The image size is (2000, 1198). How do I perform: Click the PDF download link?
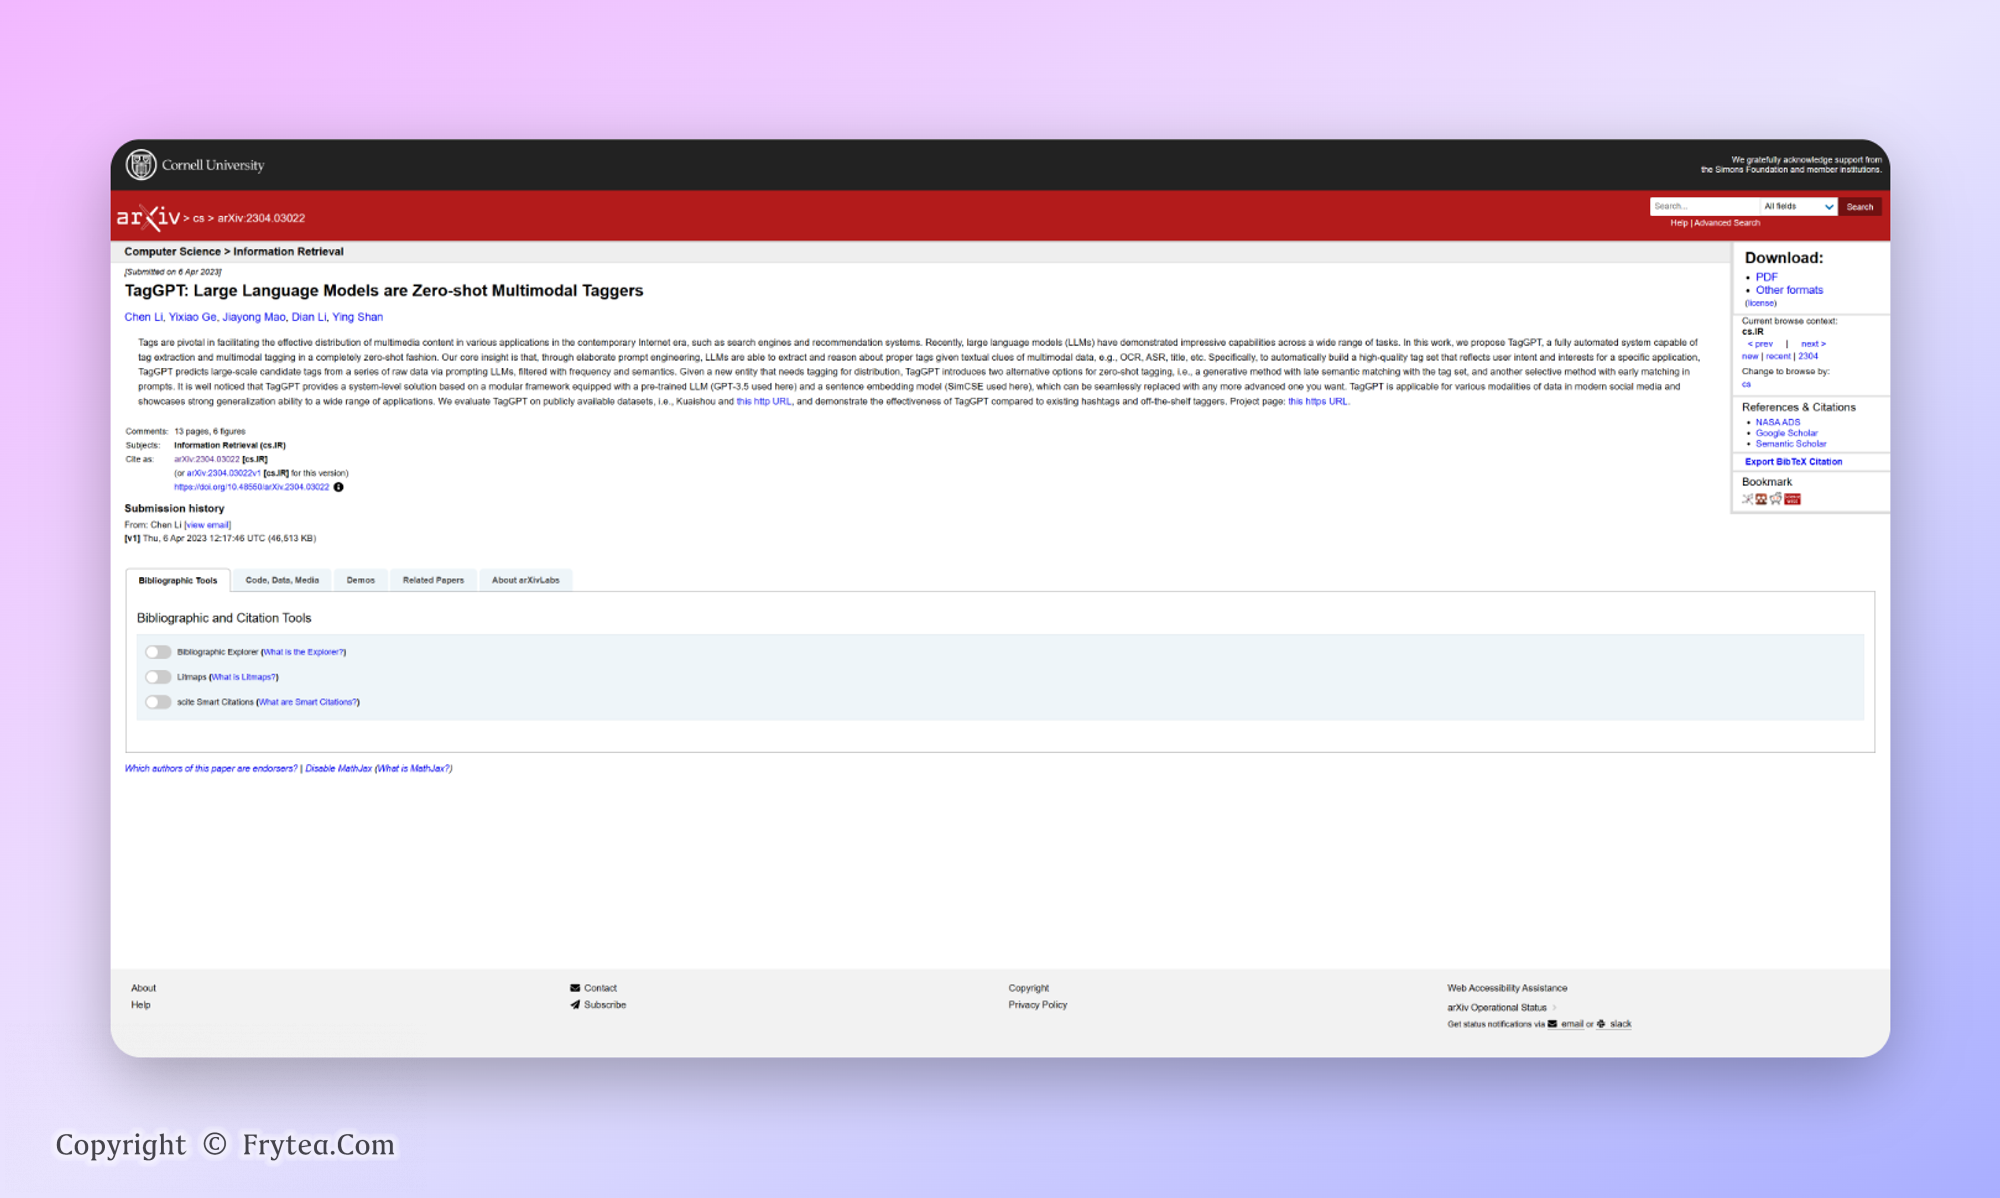pyautogui.click(x=1766, y=277)
